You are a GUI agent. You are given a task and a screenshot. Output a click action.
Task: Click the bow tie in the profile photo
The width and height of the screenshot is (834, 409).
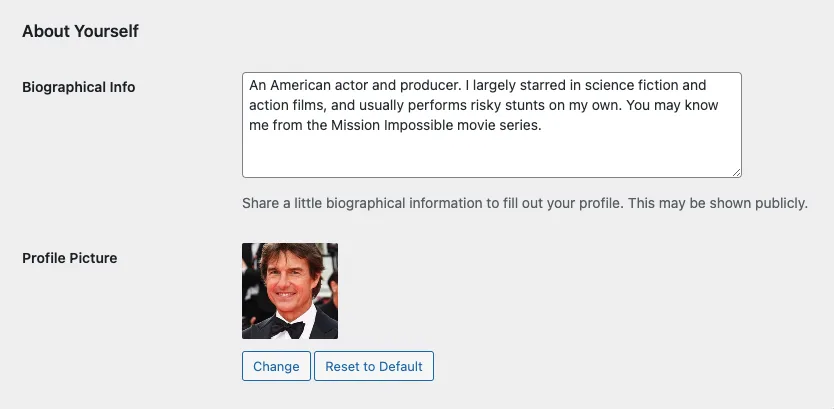click(288, 327)
